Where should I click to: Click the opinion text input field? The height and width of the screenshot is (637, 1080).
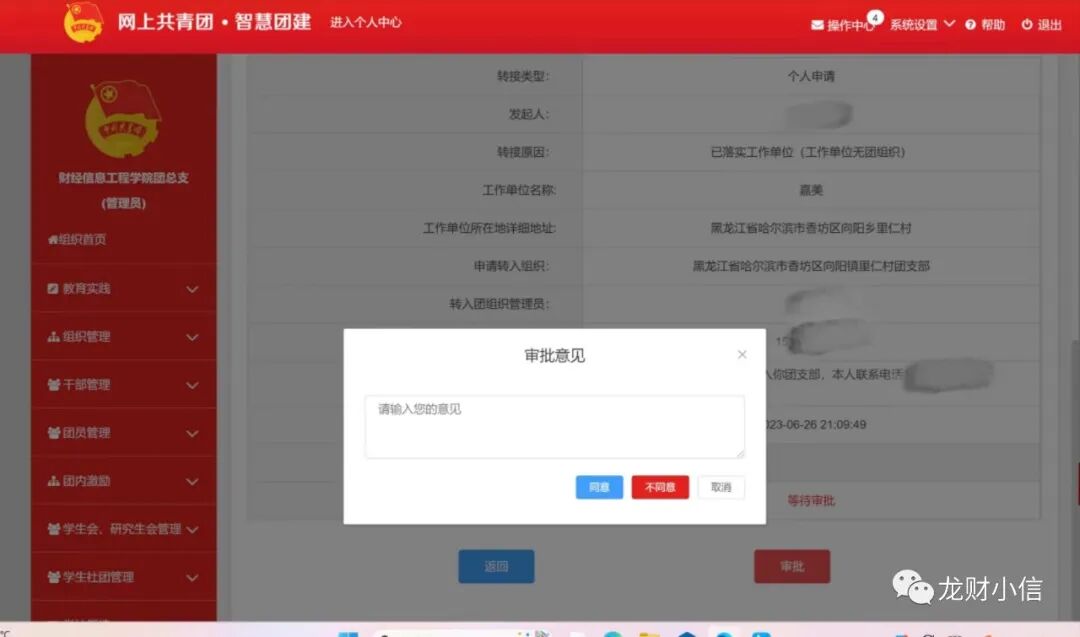[x=554, y=424]
